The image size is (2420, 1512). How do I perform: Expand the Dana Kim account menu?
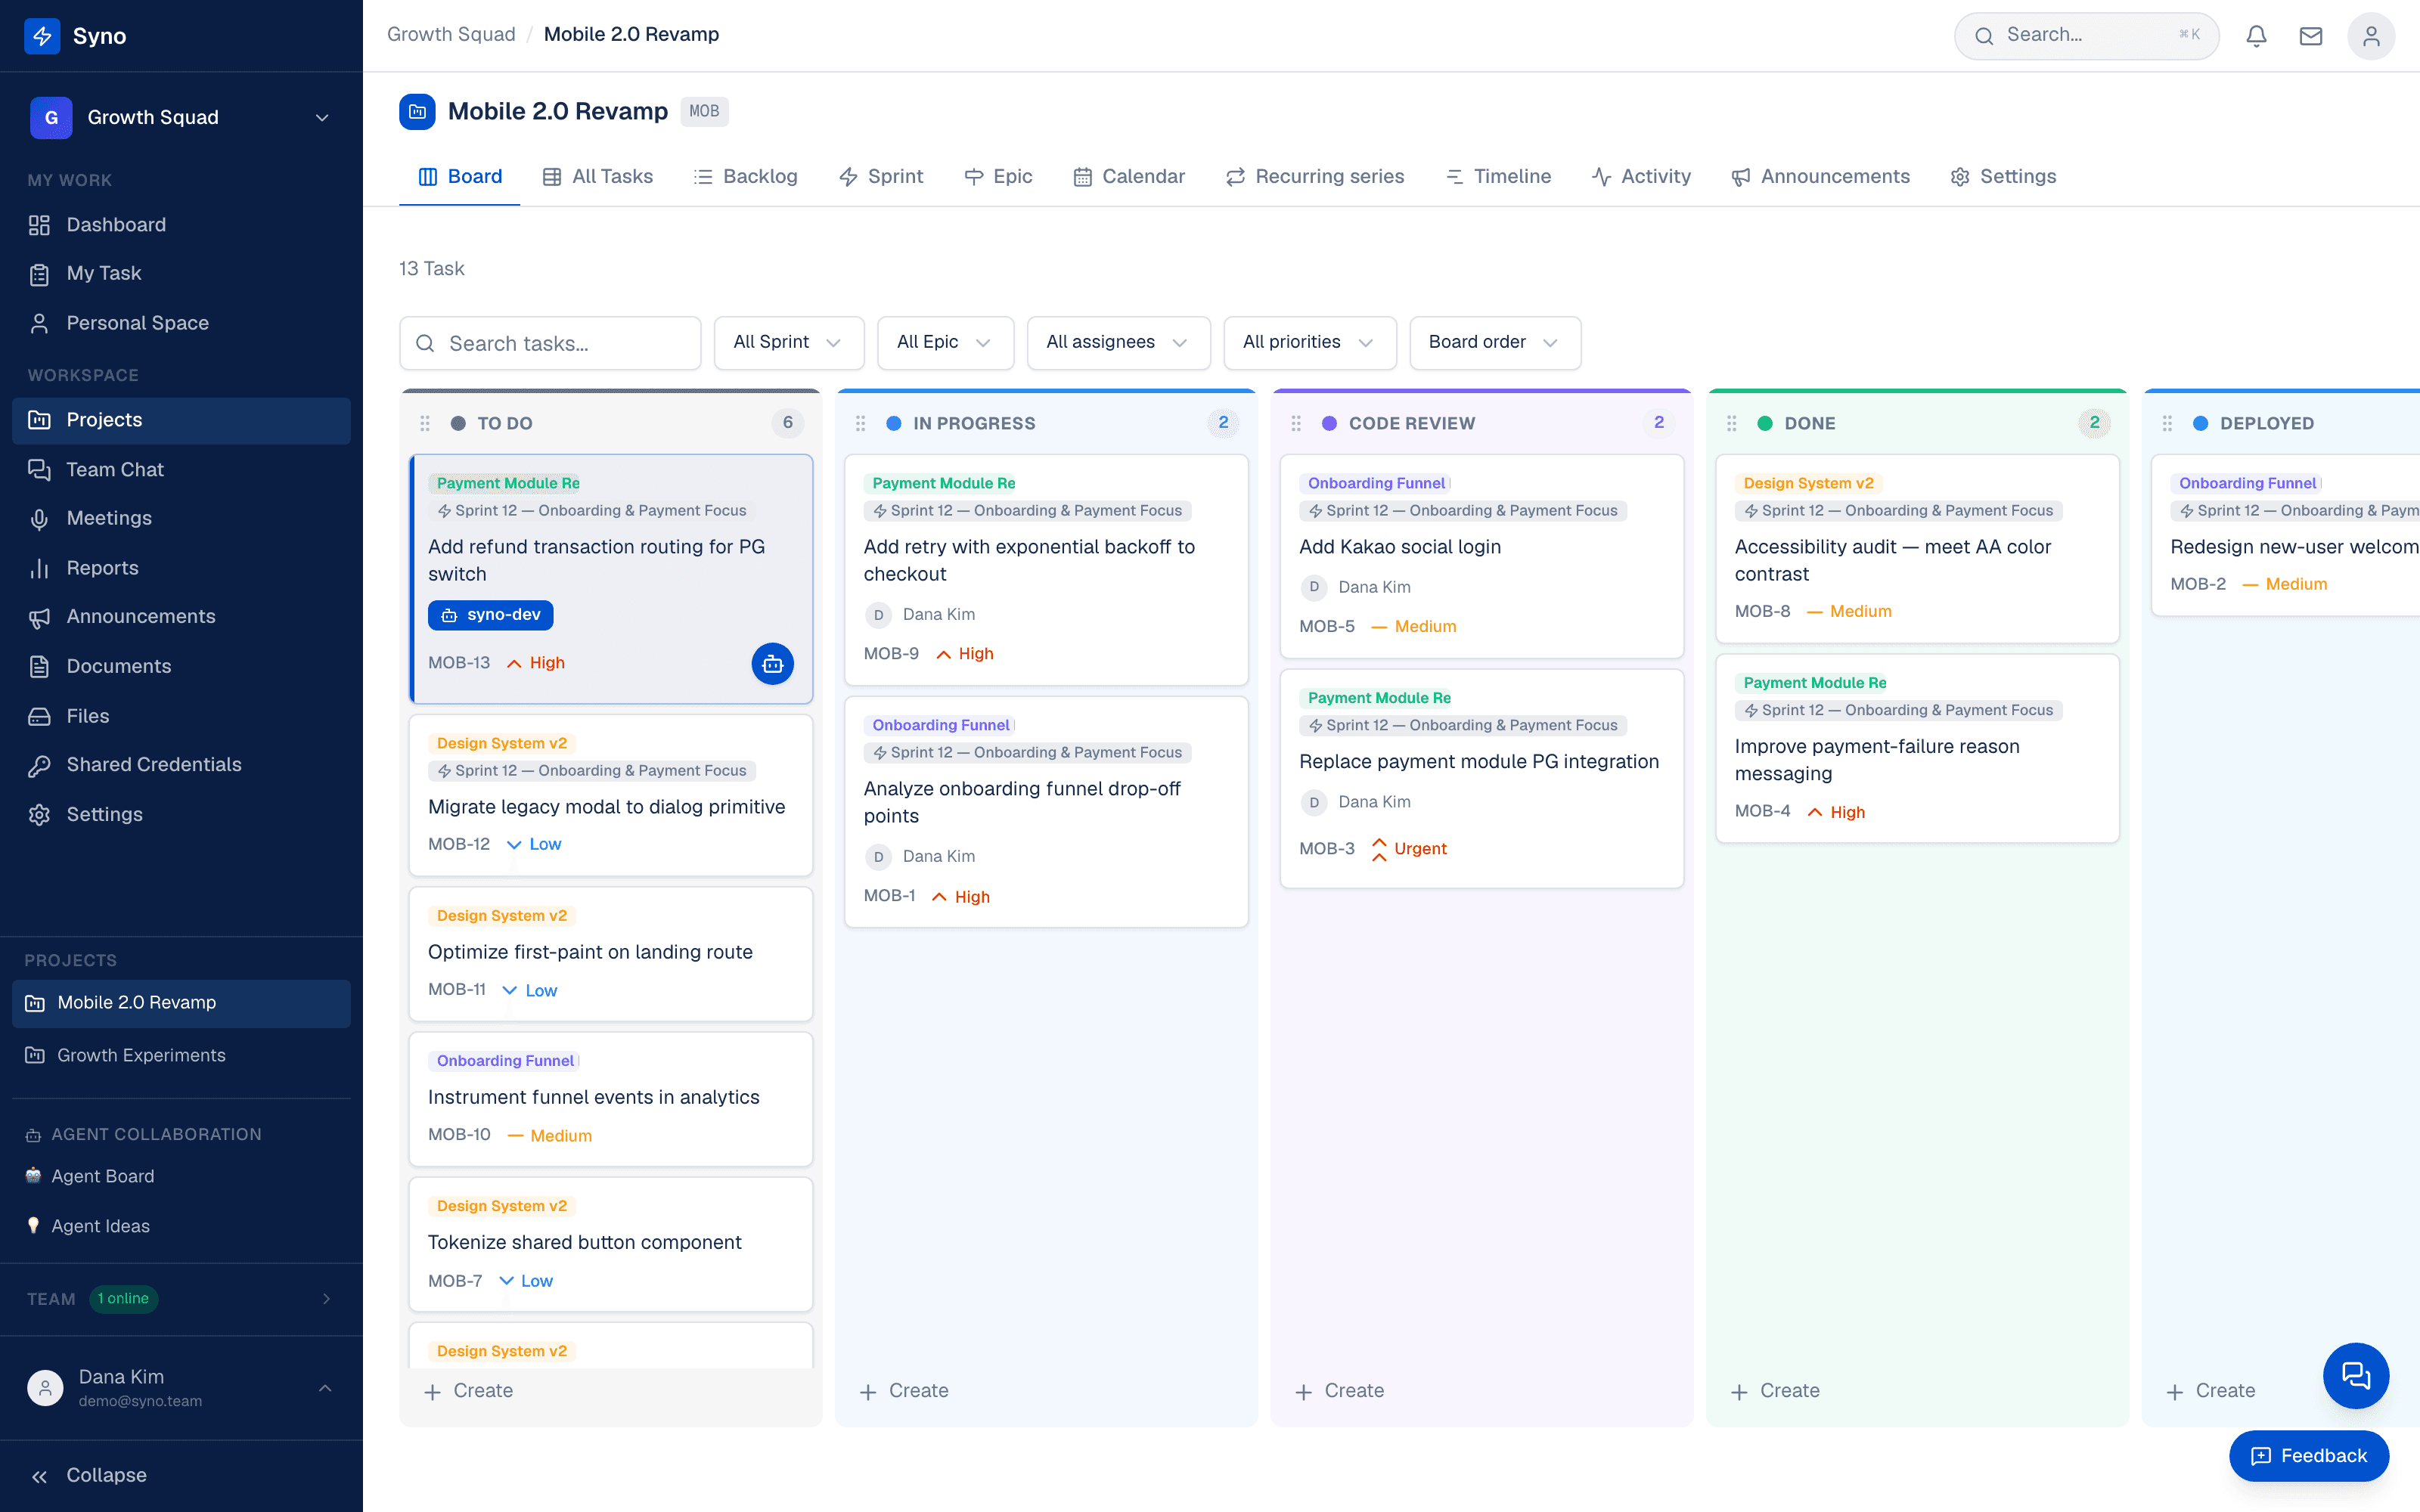(181, 1388)
